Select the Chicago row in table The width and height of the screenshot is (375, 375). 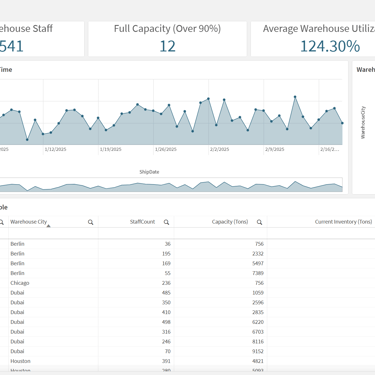click(x=187, y=283)
